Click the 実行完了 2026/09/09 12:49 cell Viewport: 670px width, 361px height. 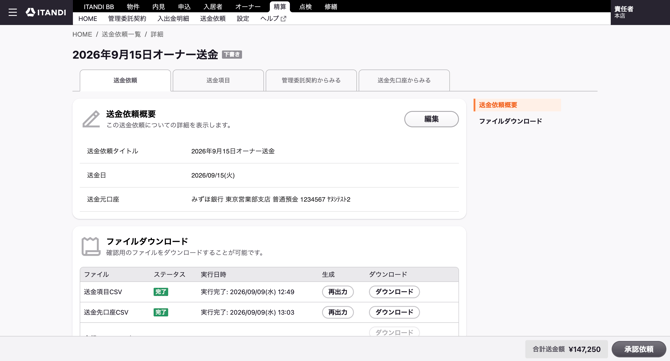247,292
